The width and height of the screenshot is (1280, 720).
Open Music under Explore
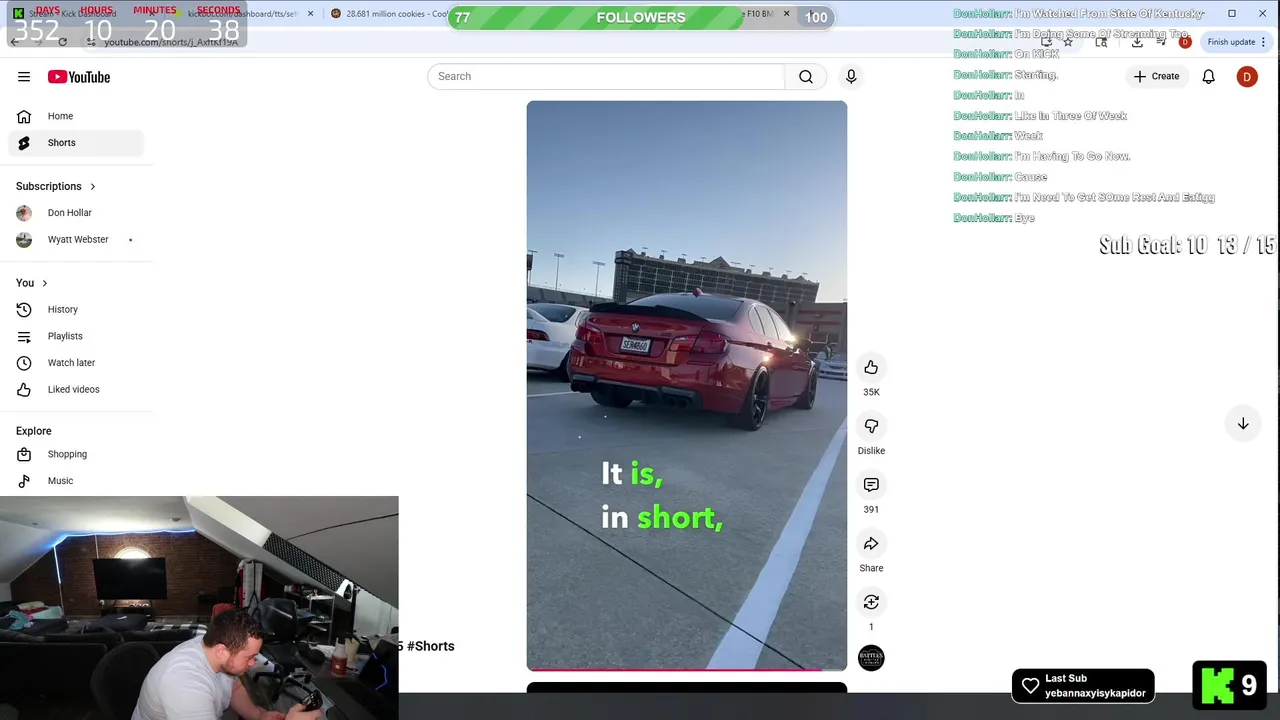(76, 481)
